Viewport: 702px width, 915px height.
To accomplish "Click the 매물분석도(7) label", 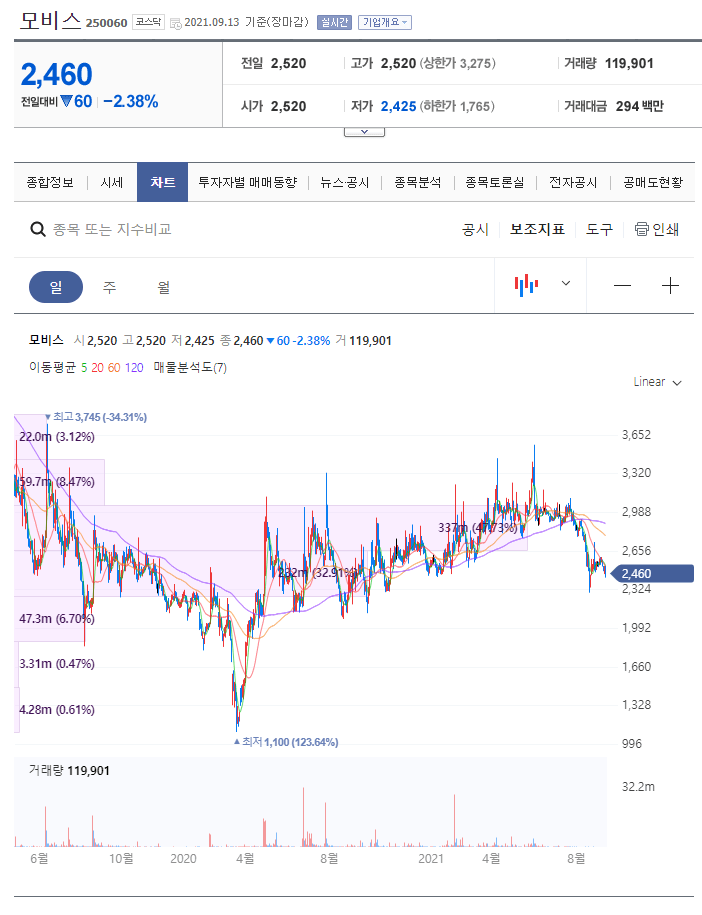I will click(x=190, y=368).
